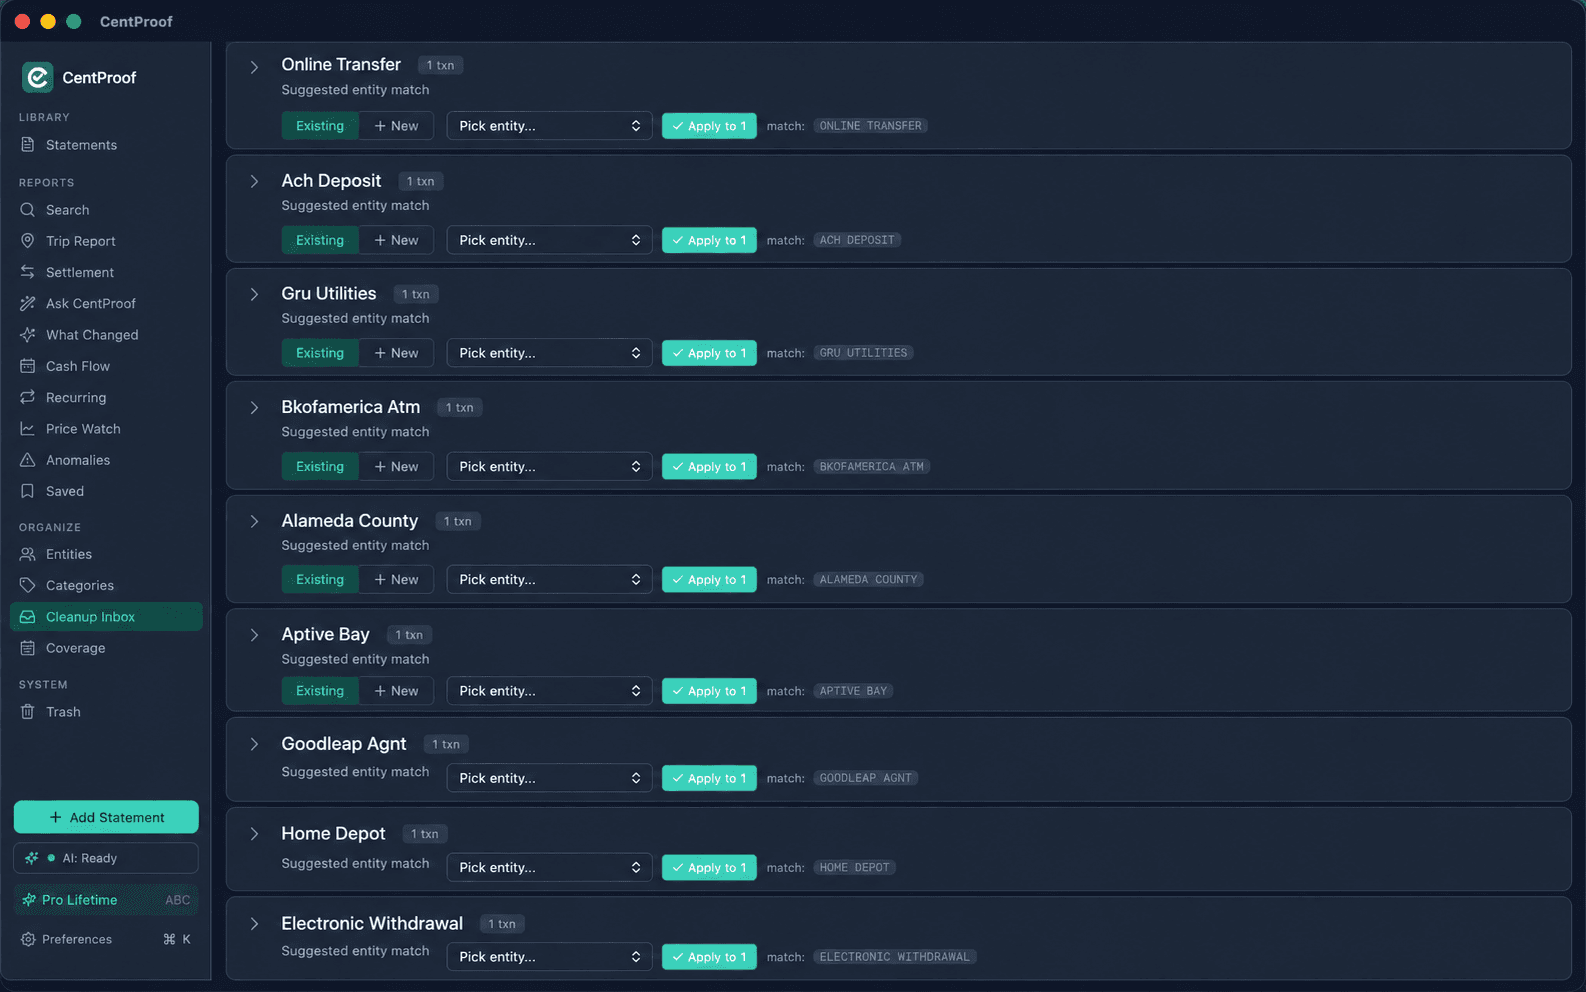Click the Settlement arrows icon
1586x992 pixels.
pyautogui.click(x=28, y=272)
